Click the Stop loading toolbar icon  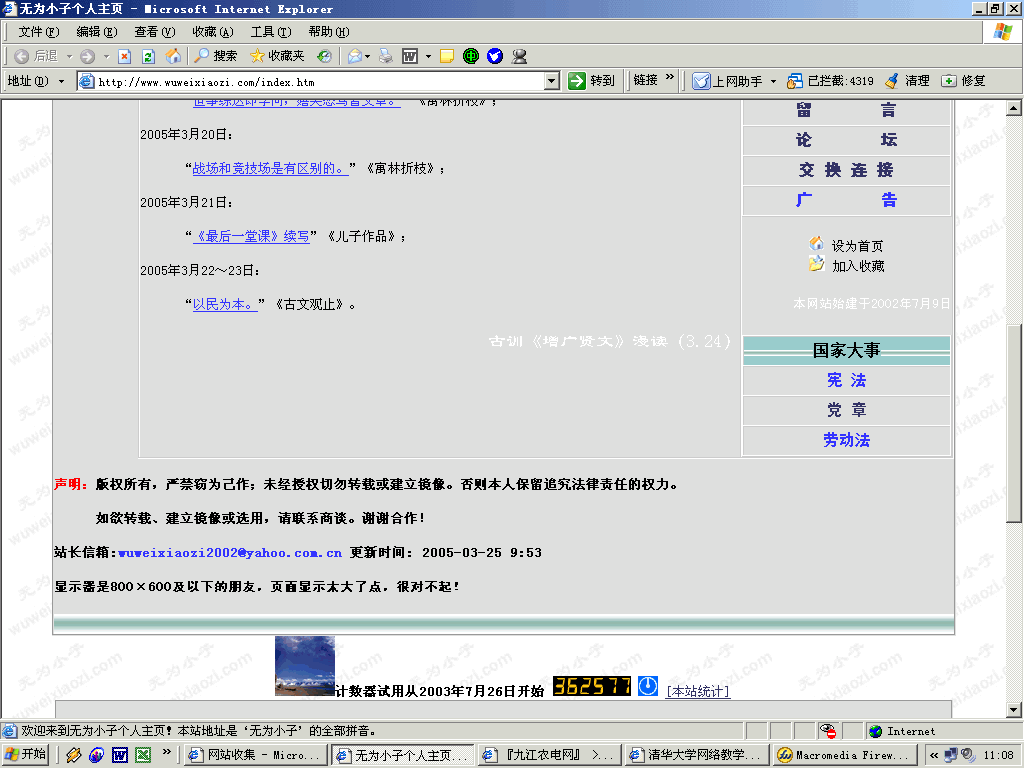(125, 56)
